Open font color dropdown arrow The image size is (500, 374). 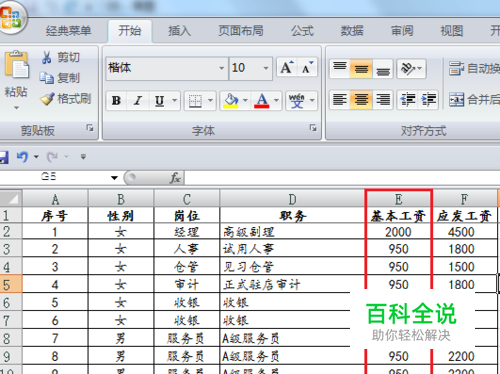(x=276, y=100)
